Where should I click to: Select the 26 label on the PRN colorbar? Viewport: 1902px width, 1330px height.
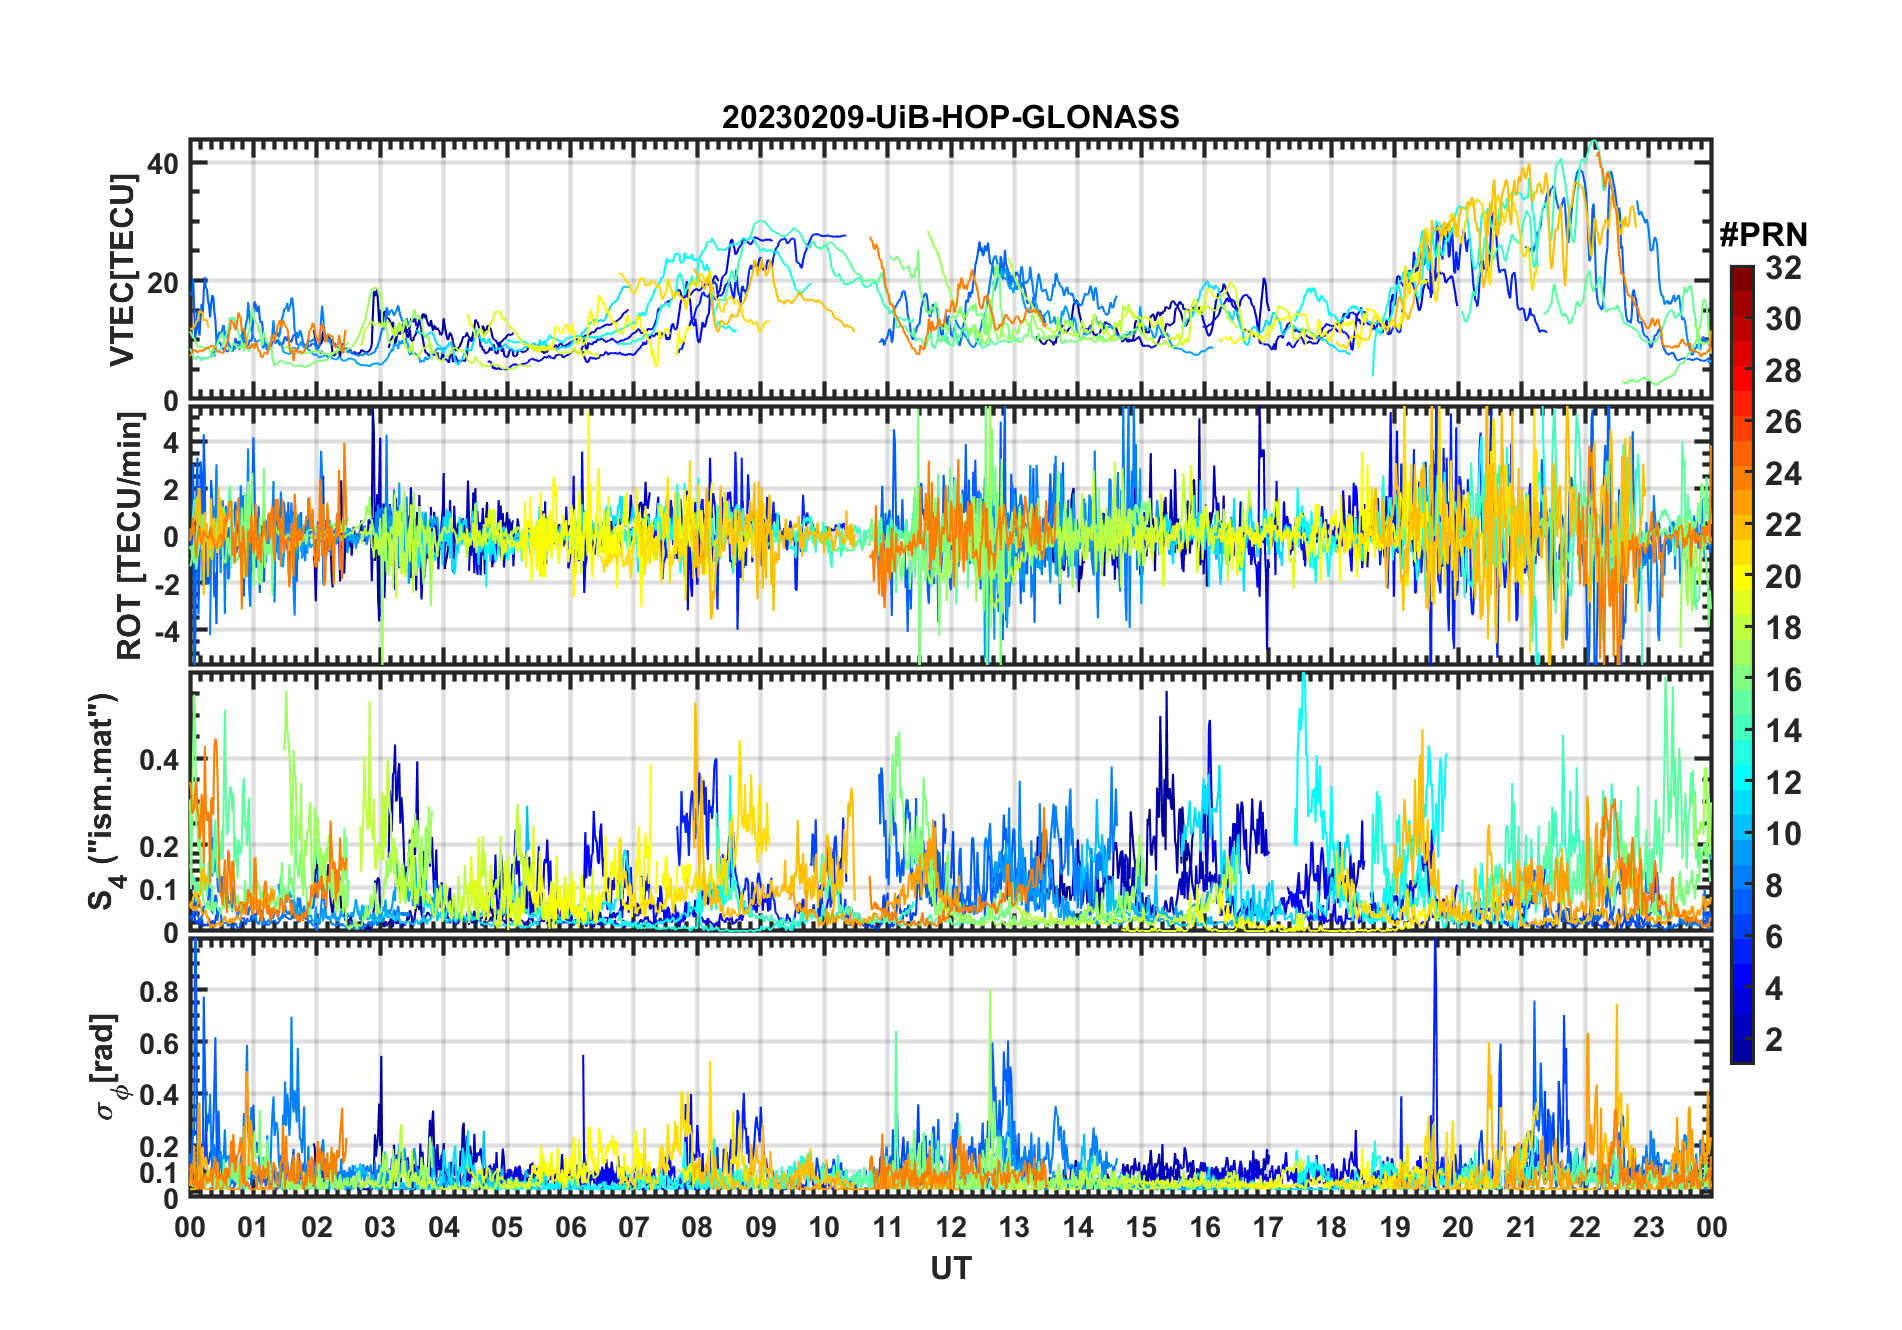(x=1783, y=422)
